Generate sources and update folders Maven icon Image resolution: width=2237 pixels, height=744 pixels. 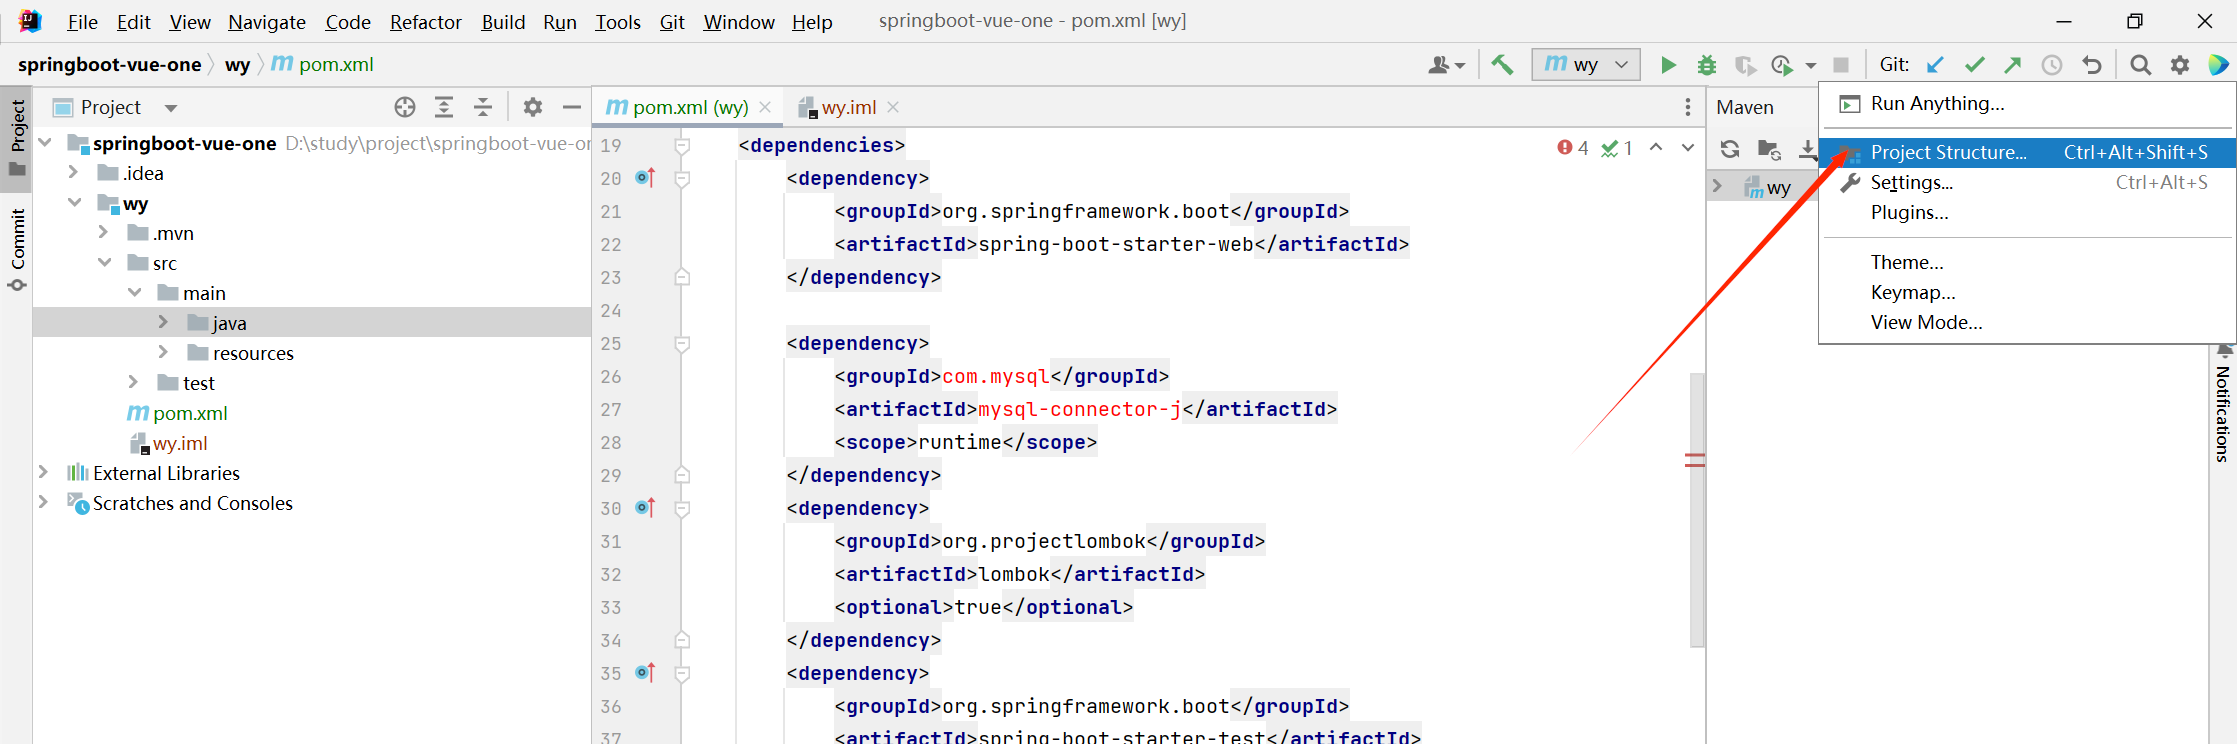1769,149
